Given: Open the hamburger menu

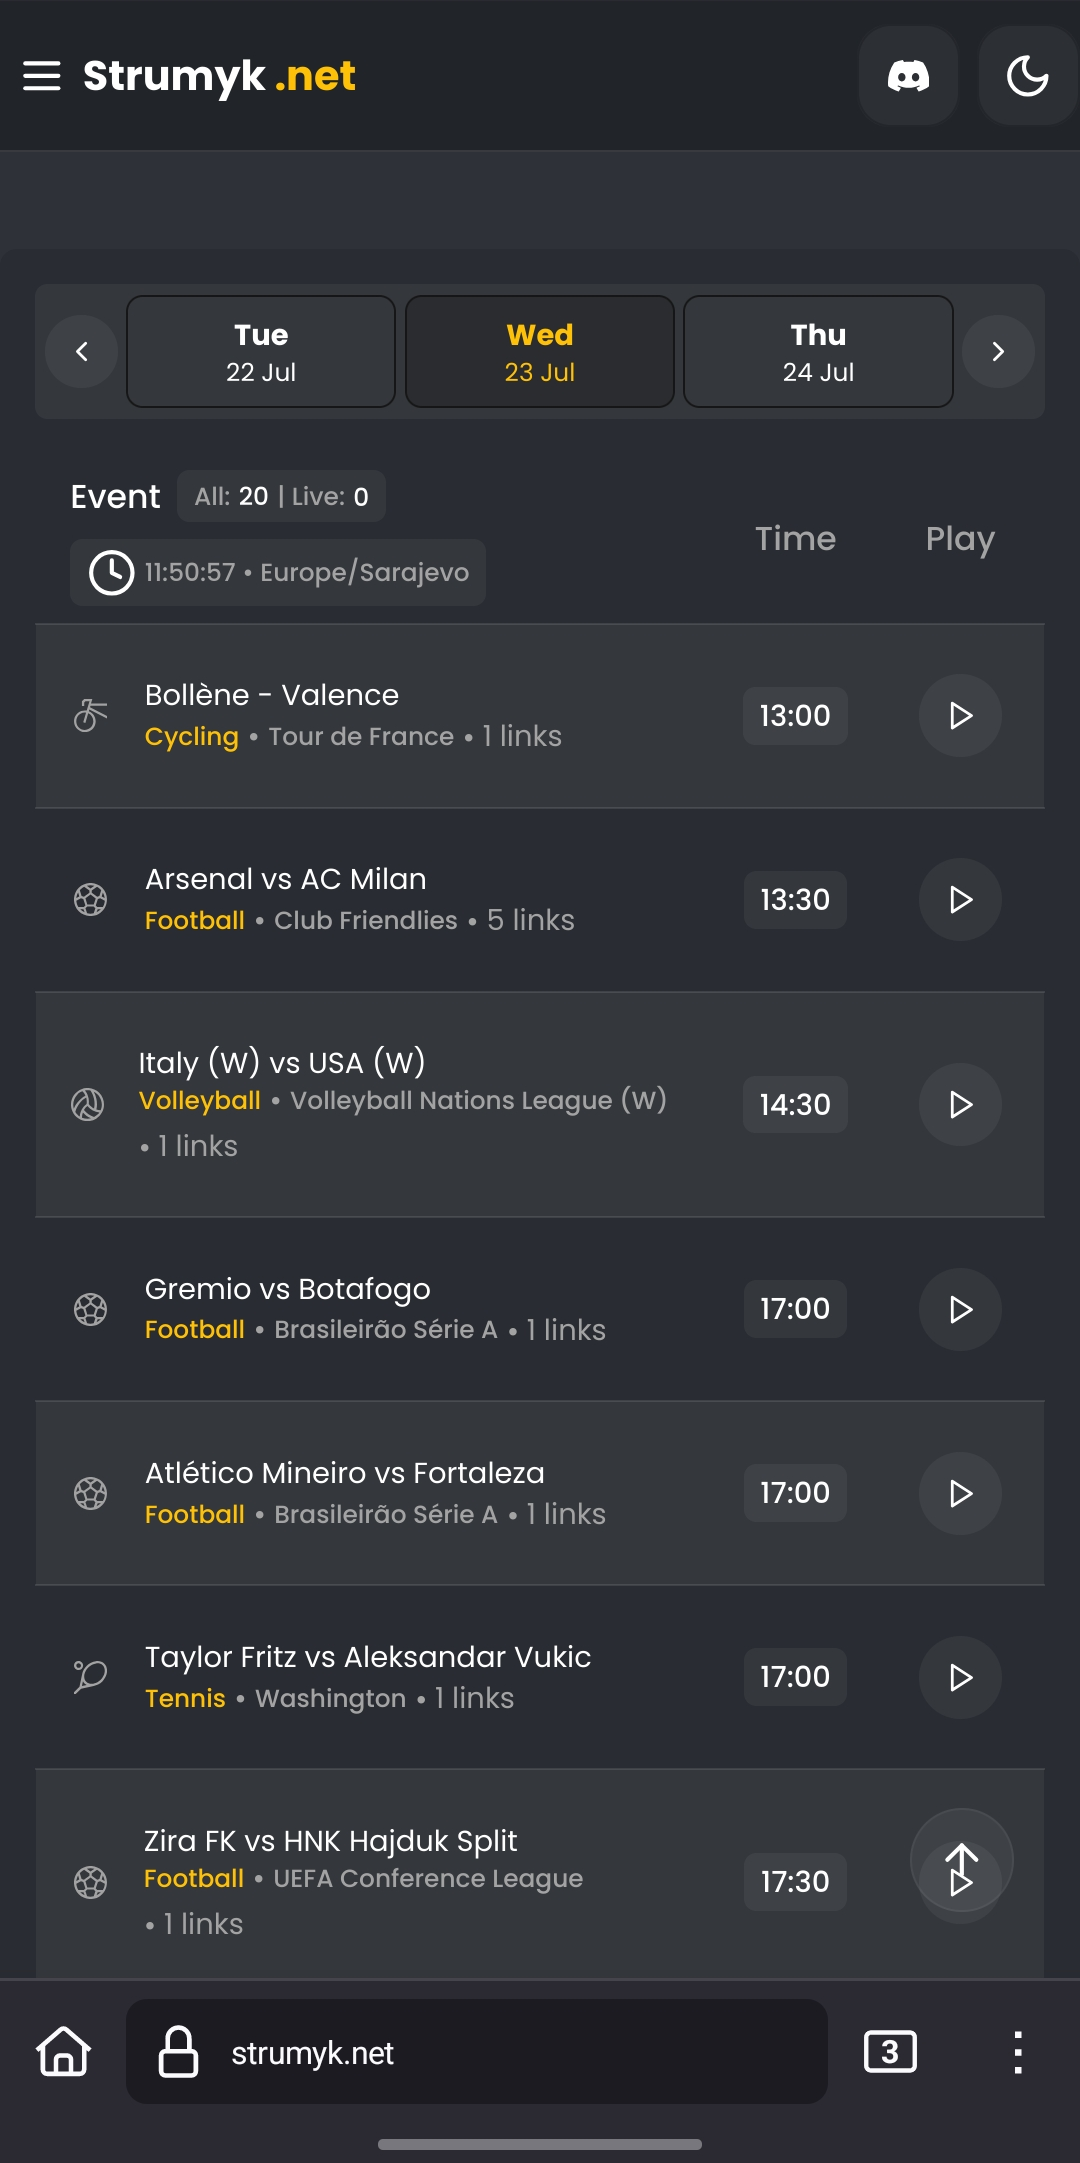Looking at the screenshot, I should (x=42, y=76).
